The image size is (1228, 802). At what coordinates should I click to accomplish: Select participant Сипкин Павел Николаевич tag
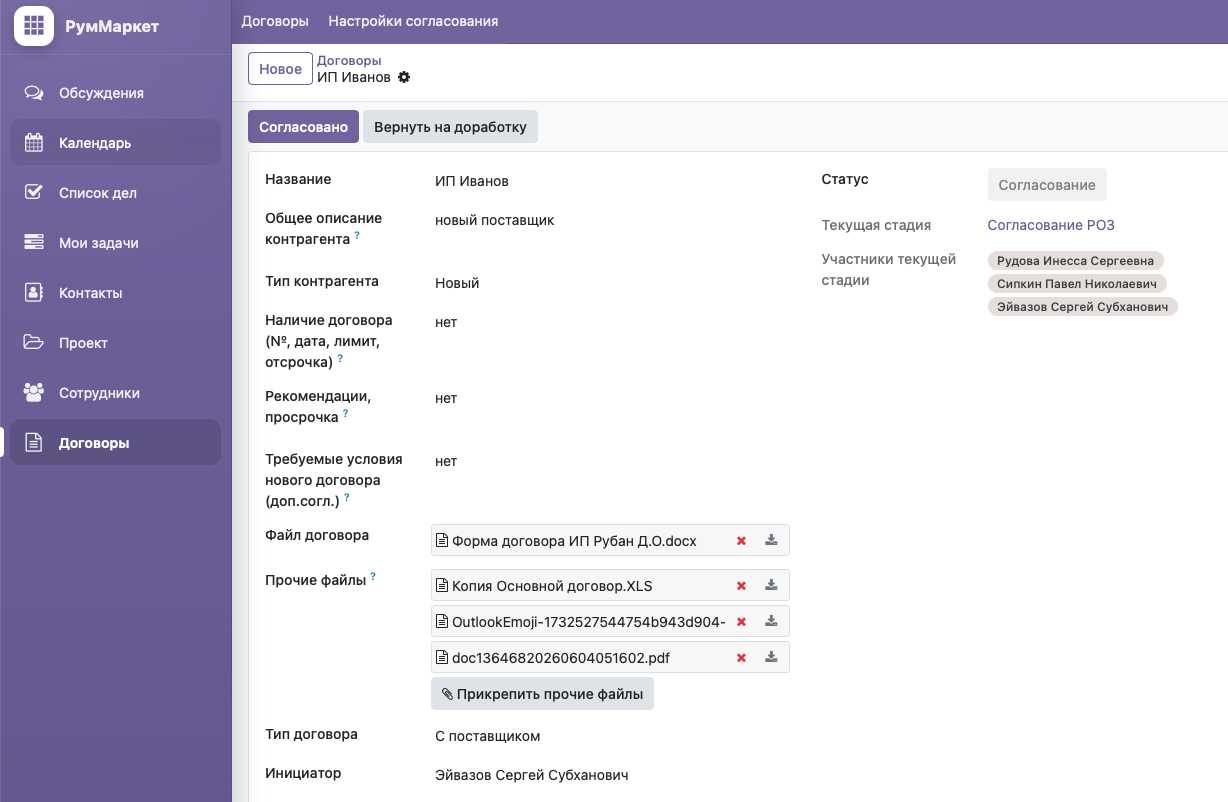coord(1077,284)
